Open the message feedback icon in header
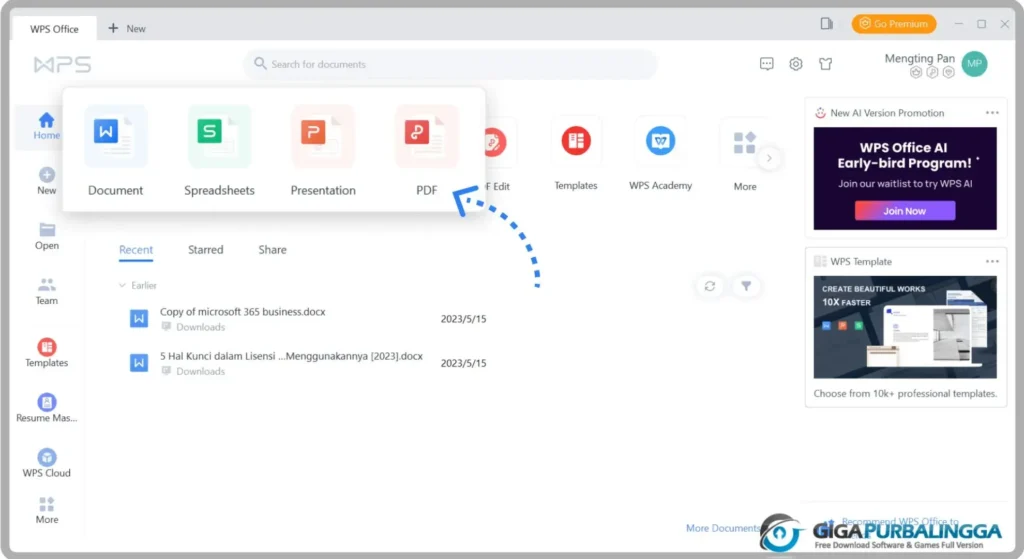 pyautogui.click(x=767, y=64)
